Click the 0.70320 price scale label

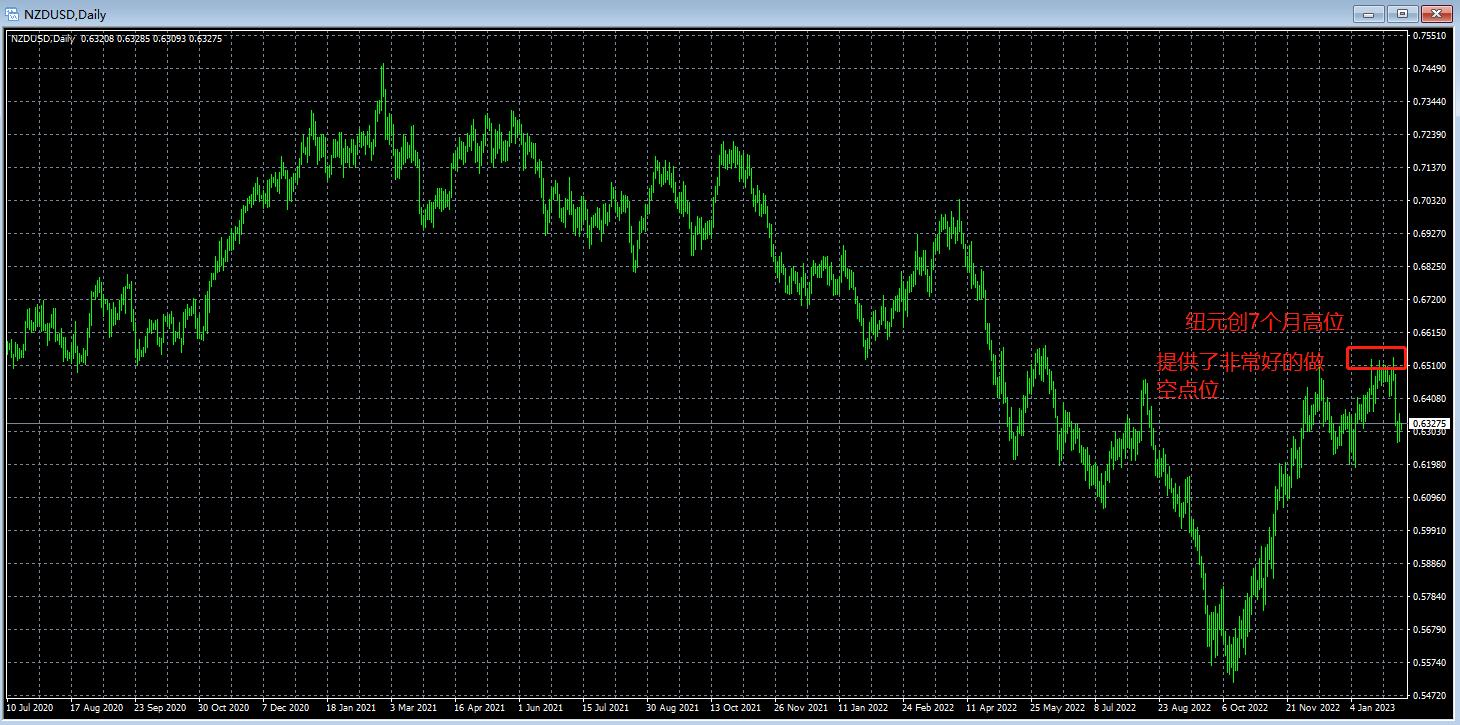click(x=1431, y=200)
